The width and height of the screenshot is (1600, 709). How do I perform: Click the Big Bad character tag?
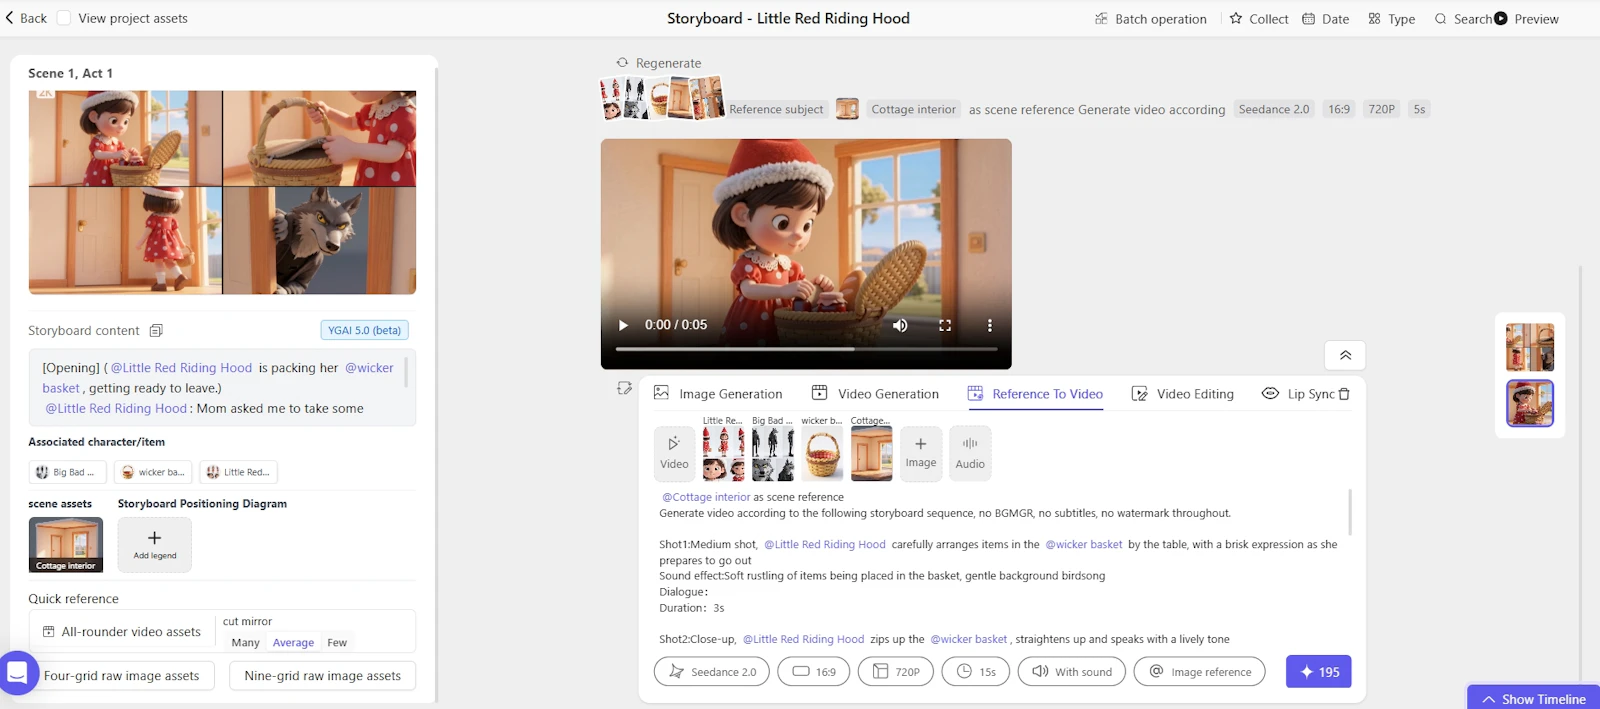(x=67, y=472)
